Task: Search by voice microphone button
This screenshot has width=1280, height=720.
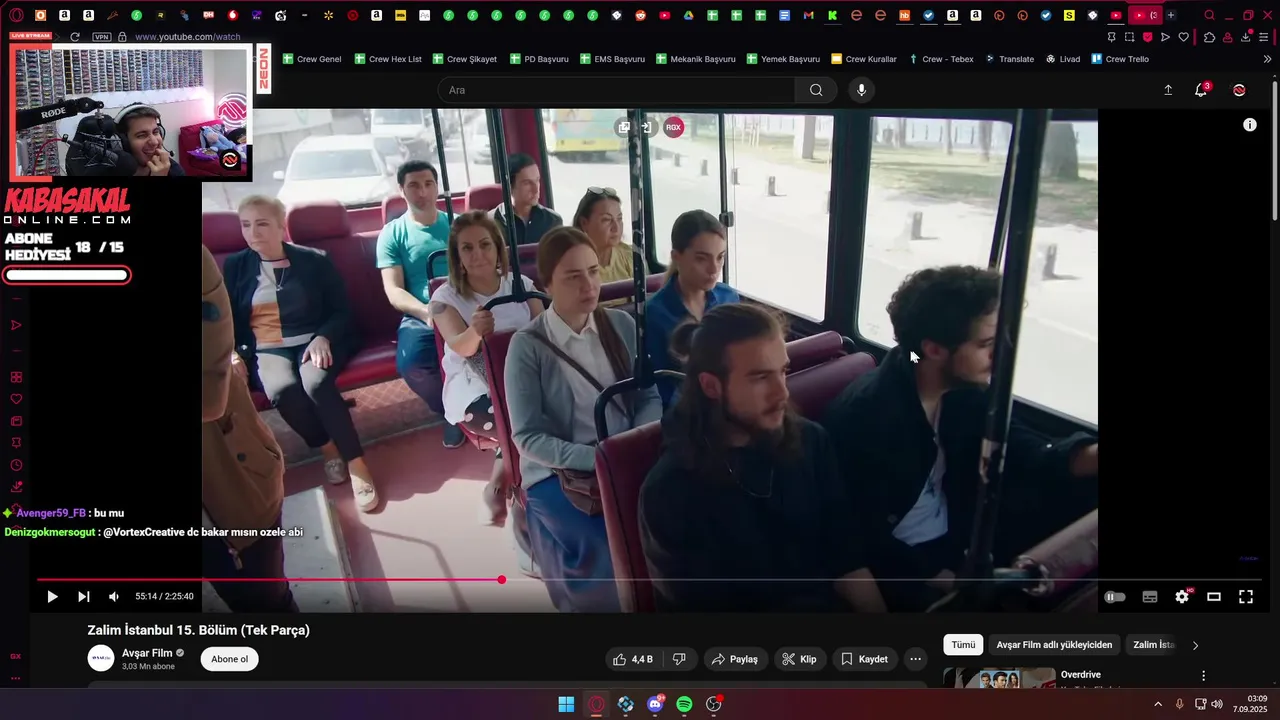Action: coord(861,90)
